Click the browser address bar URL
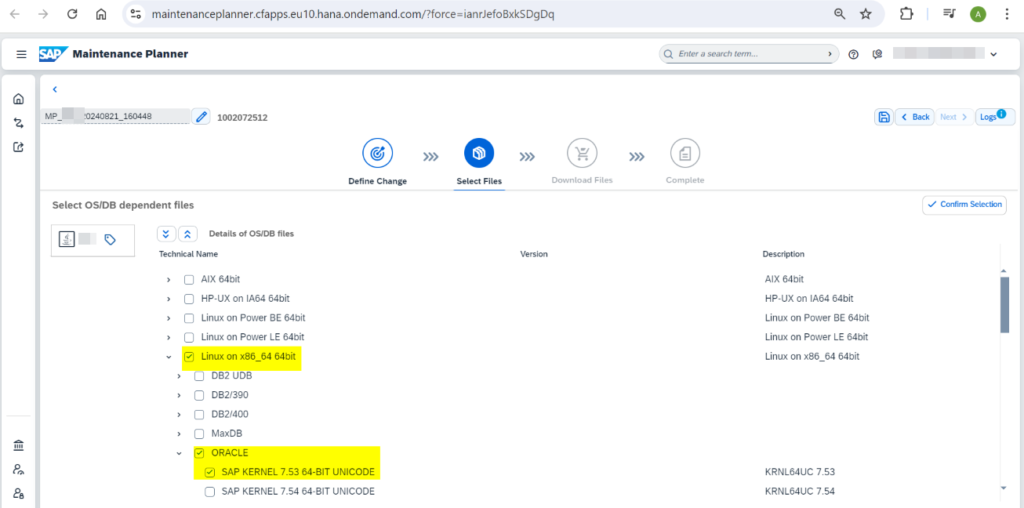 [x=353, y=14]
